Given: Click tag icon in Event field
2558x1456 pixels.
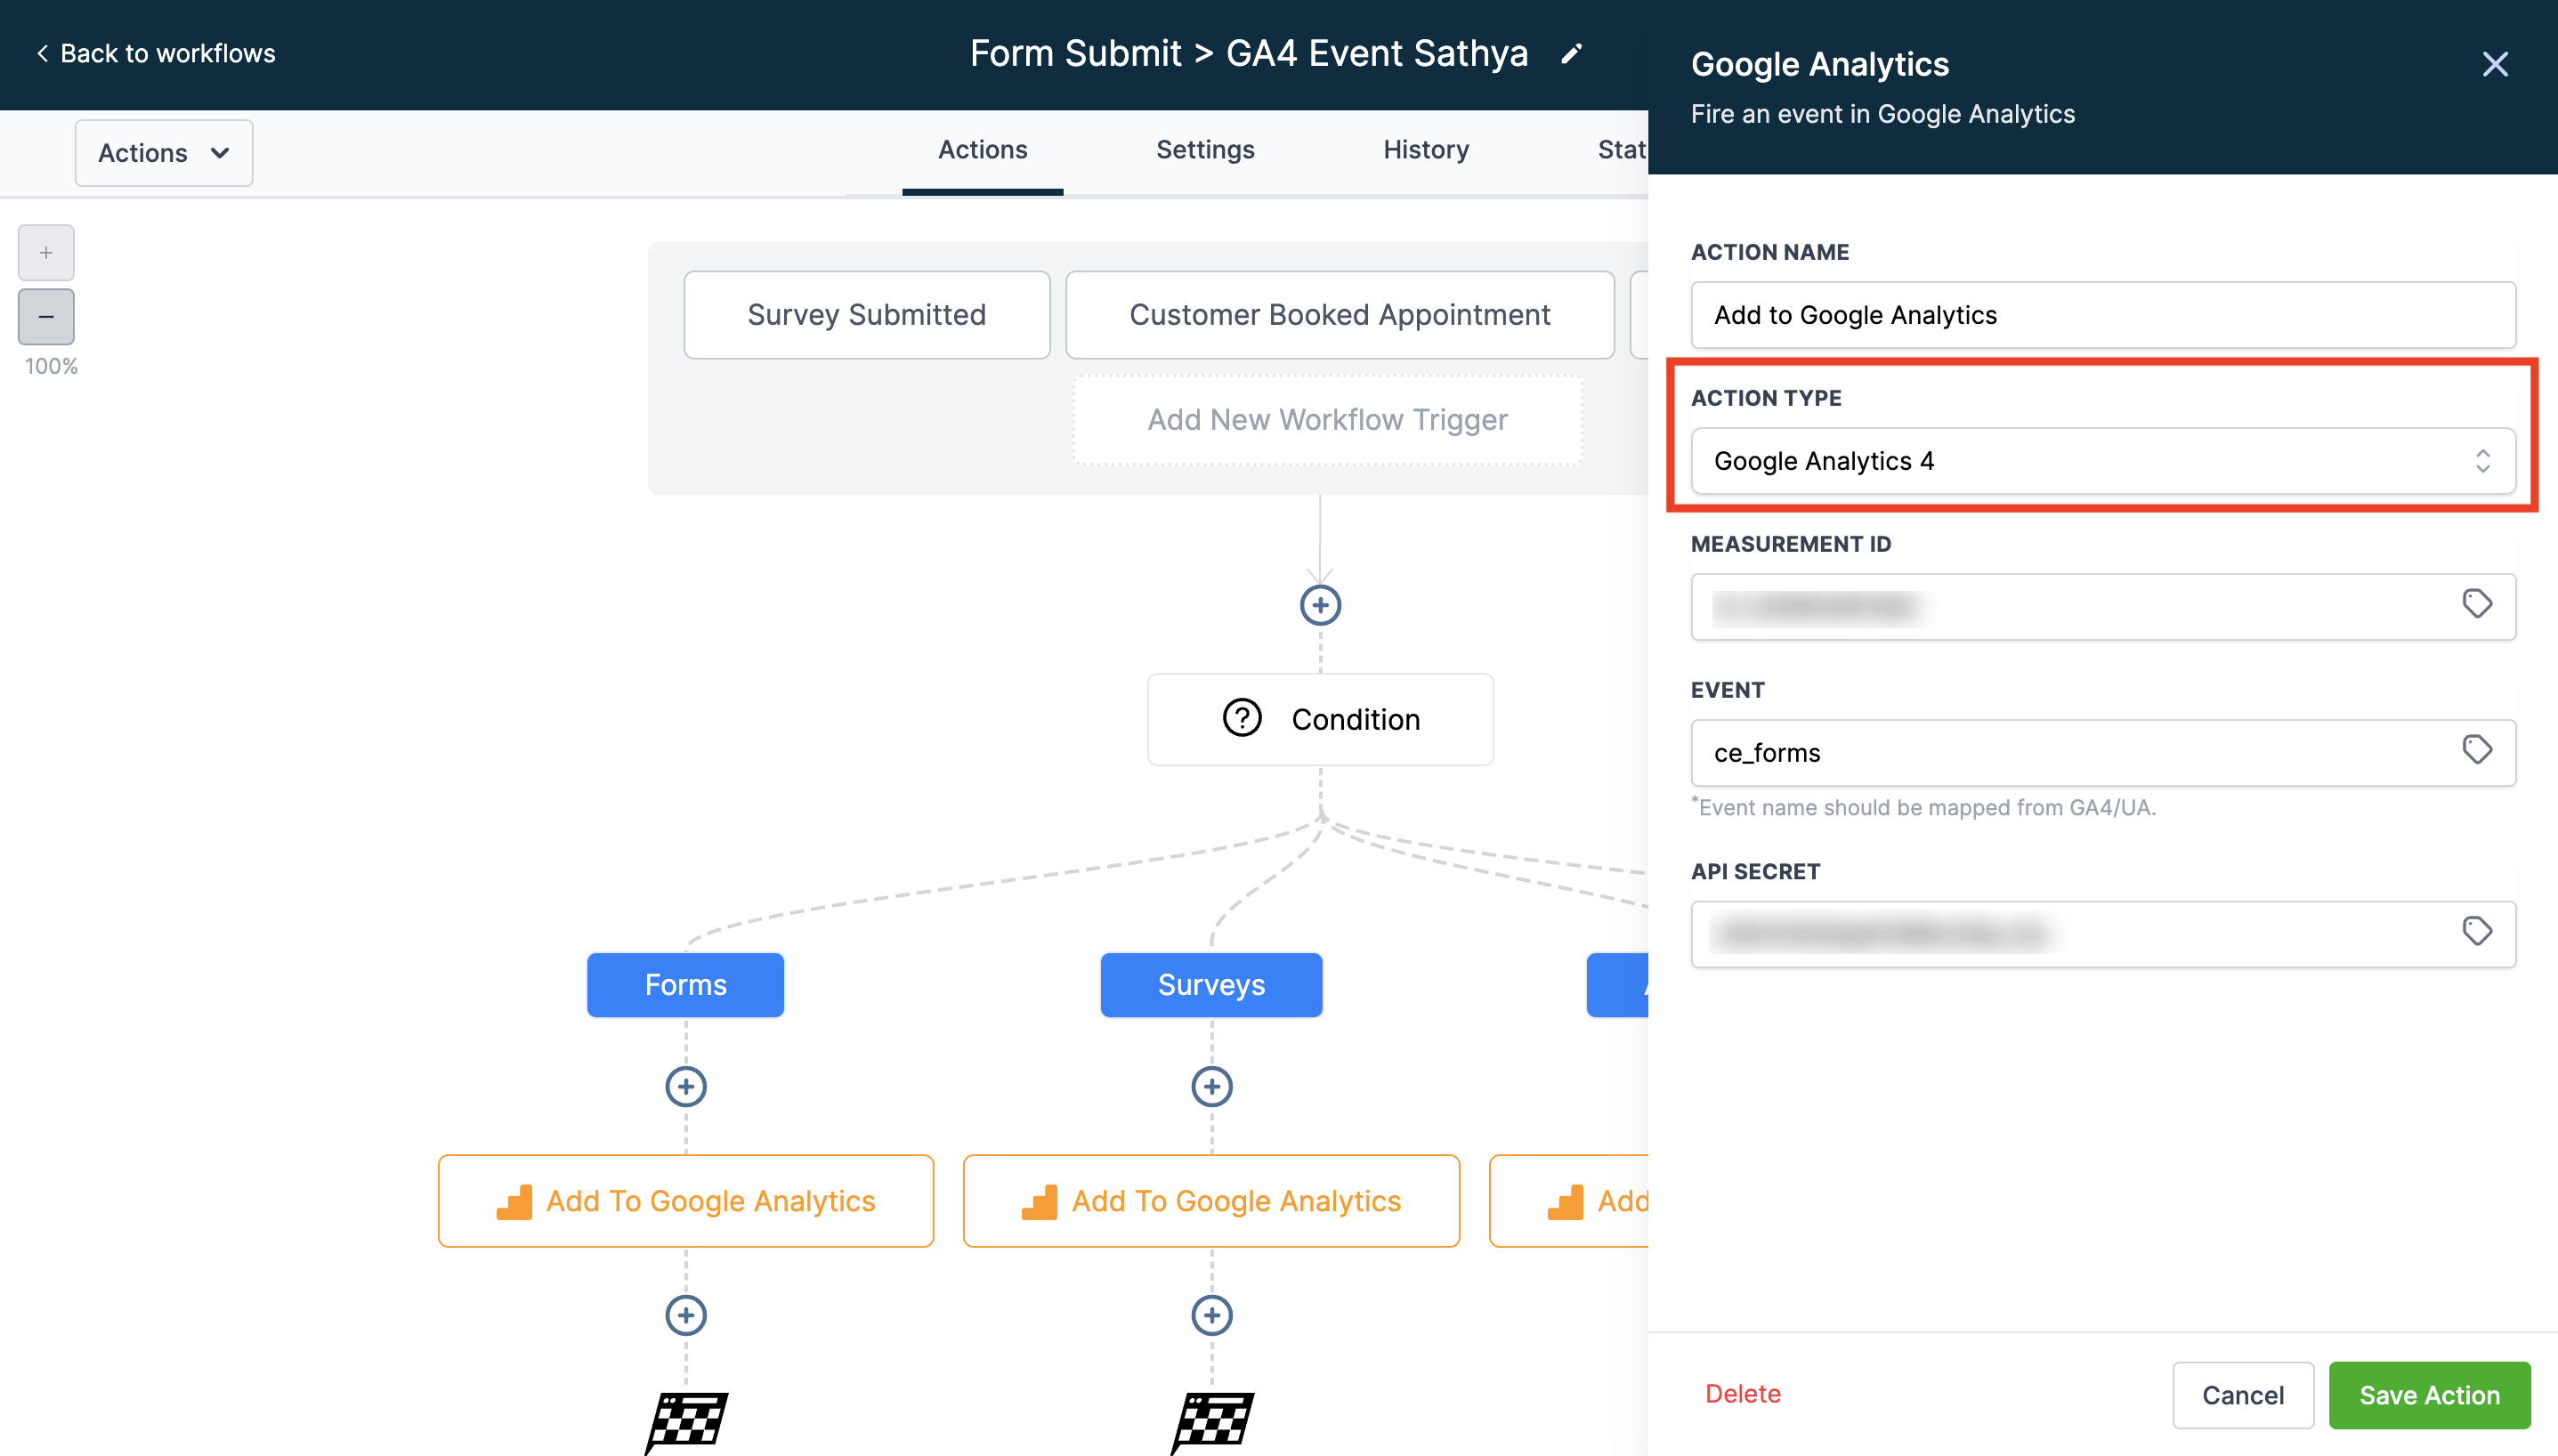Looking at the screenshot, I should tap(2476, 750).
